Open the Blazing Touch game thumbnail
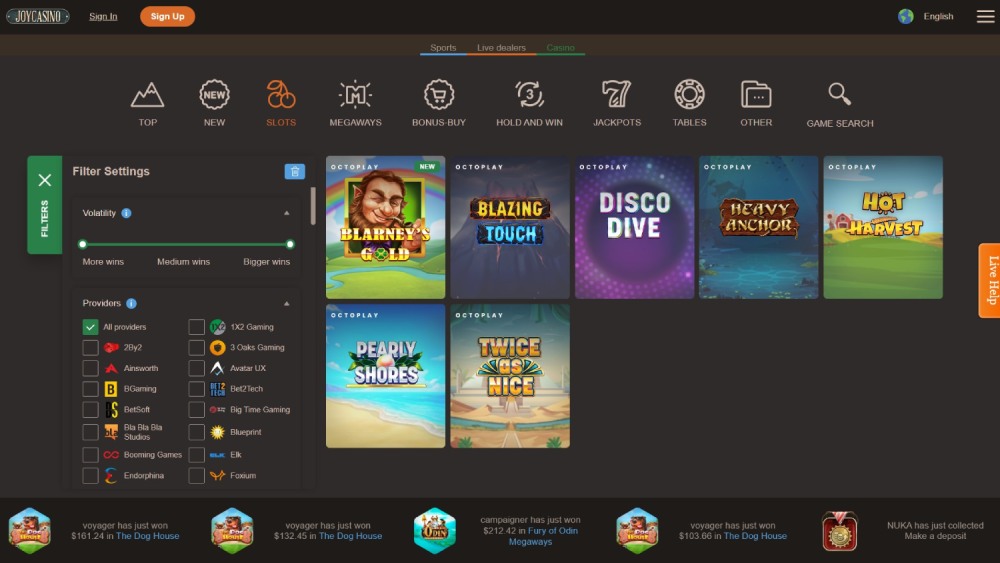The height and width of the screenshot is (563, 1000). (x=510, y=228)
